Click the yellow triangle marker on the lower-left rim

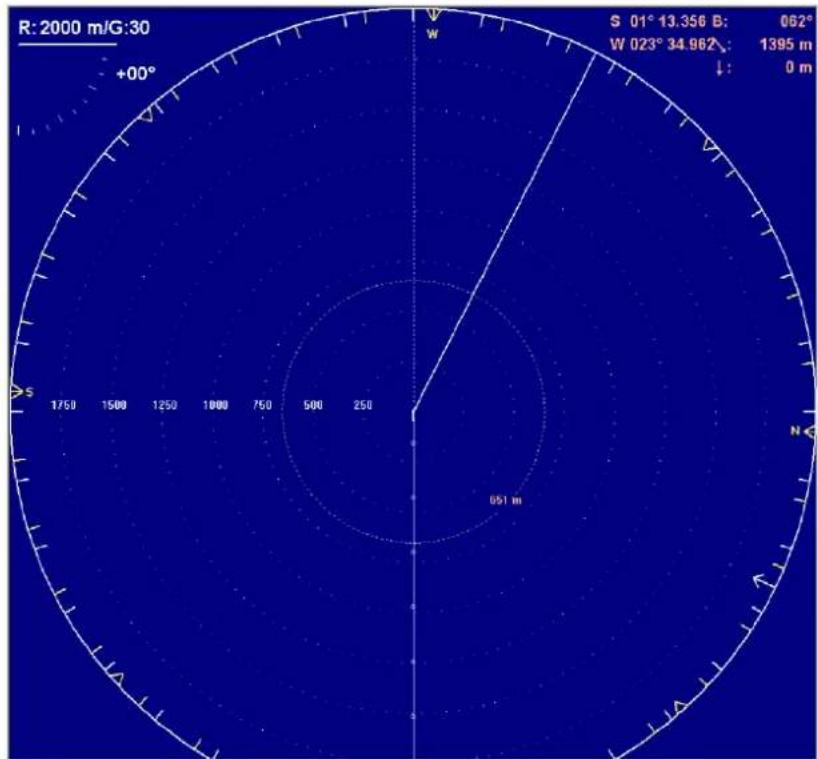pyautogui.click(x=116, y=677)
